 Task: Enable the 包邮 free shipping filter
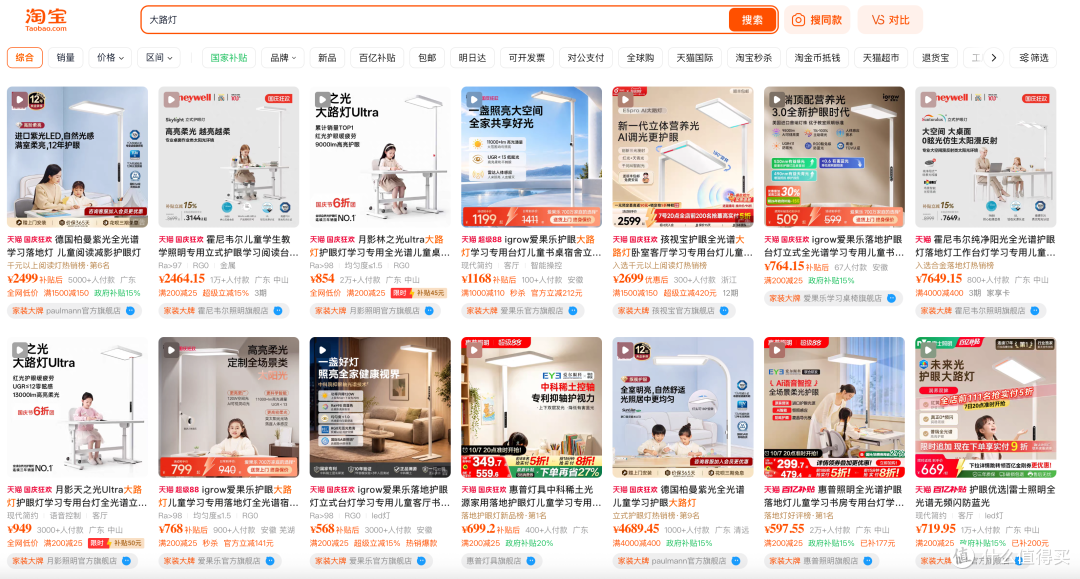[x=427, y=58]
